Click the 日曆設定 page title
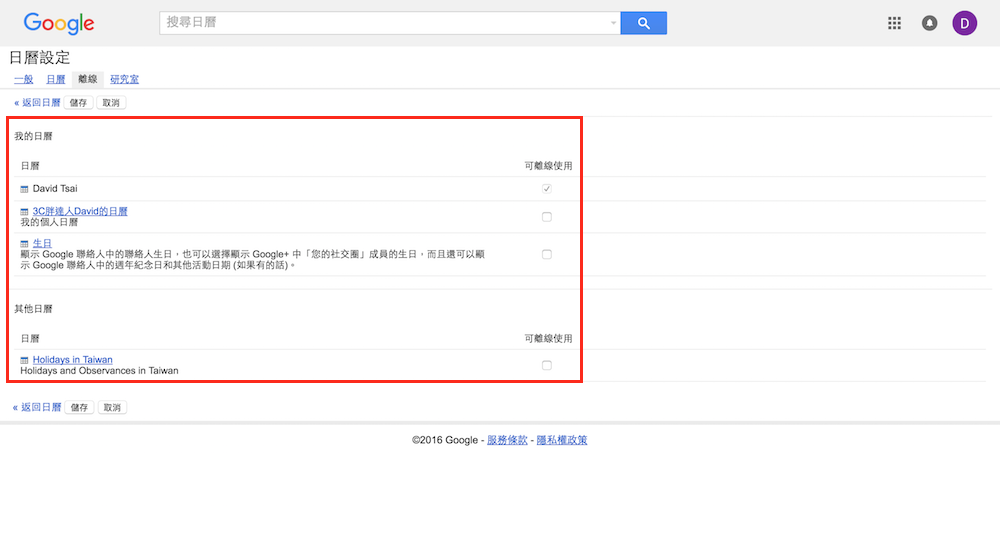Image resolution: width=1000 pixels, height=549 pixels. pos(40,57)
